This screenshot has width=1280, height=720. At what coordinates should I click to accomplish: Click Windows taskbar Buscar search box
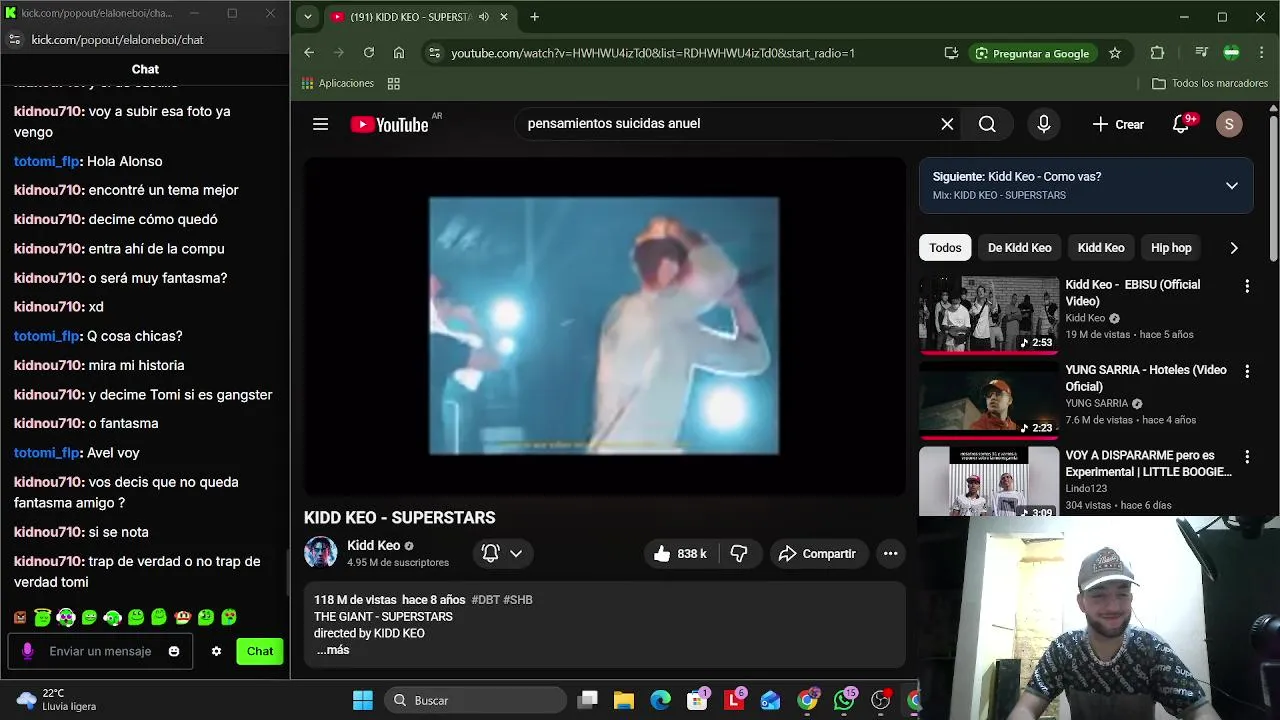pyautogui.click(x=475, y=700)
